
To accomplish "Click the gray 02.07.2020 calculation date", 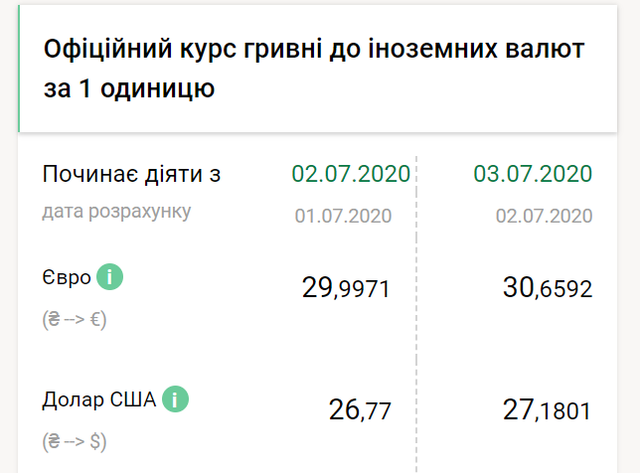I will 544,216.
